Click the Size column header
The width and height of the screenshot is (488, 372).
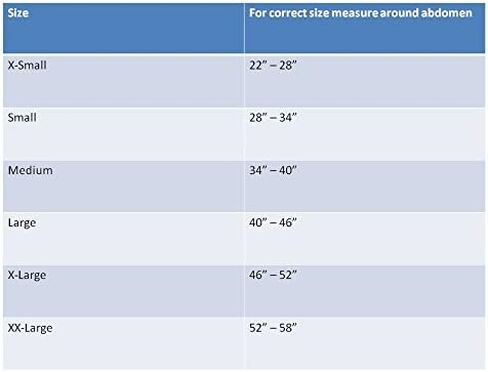click(124, 28)
